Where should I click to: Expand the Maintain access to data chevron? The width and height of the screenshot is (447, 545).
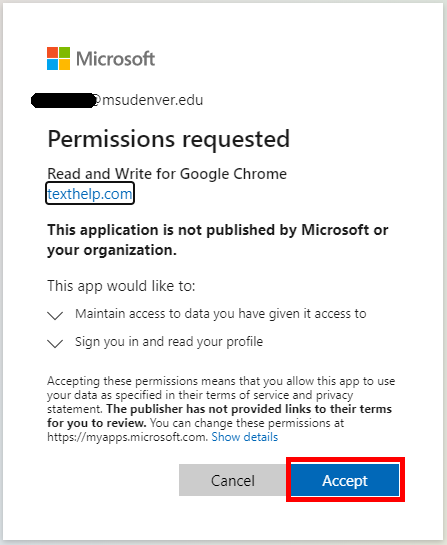point(55,315)
